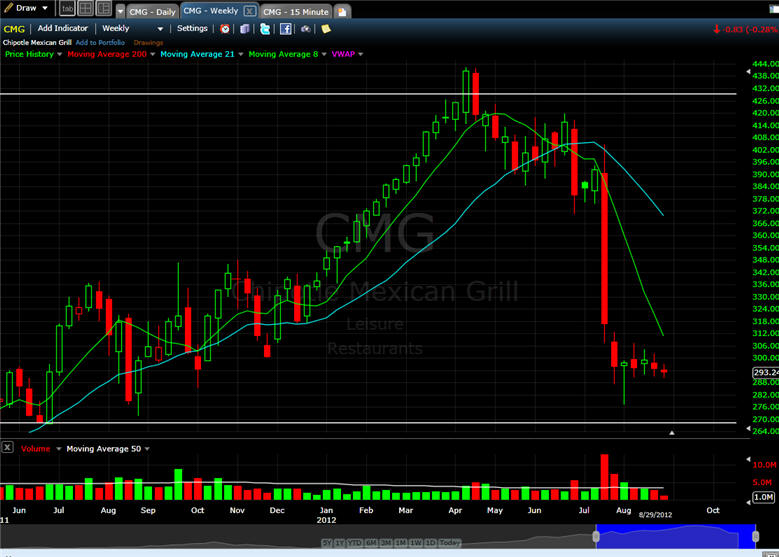This screenshot has height=557, width=779.
Task: Open chart Settings
Action: pos(192,28)
